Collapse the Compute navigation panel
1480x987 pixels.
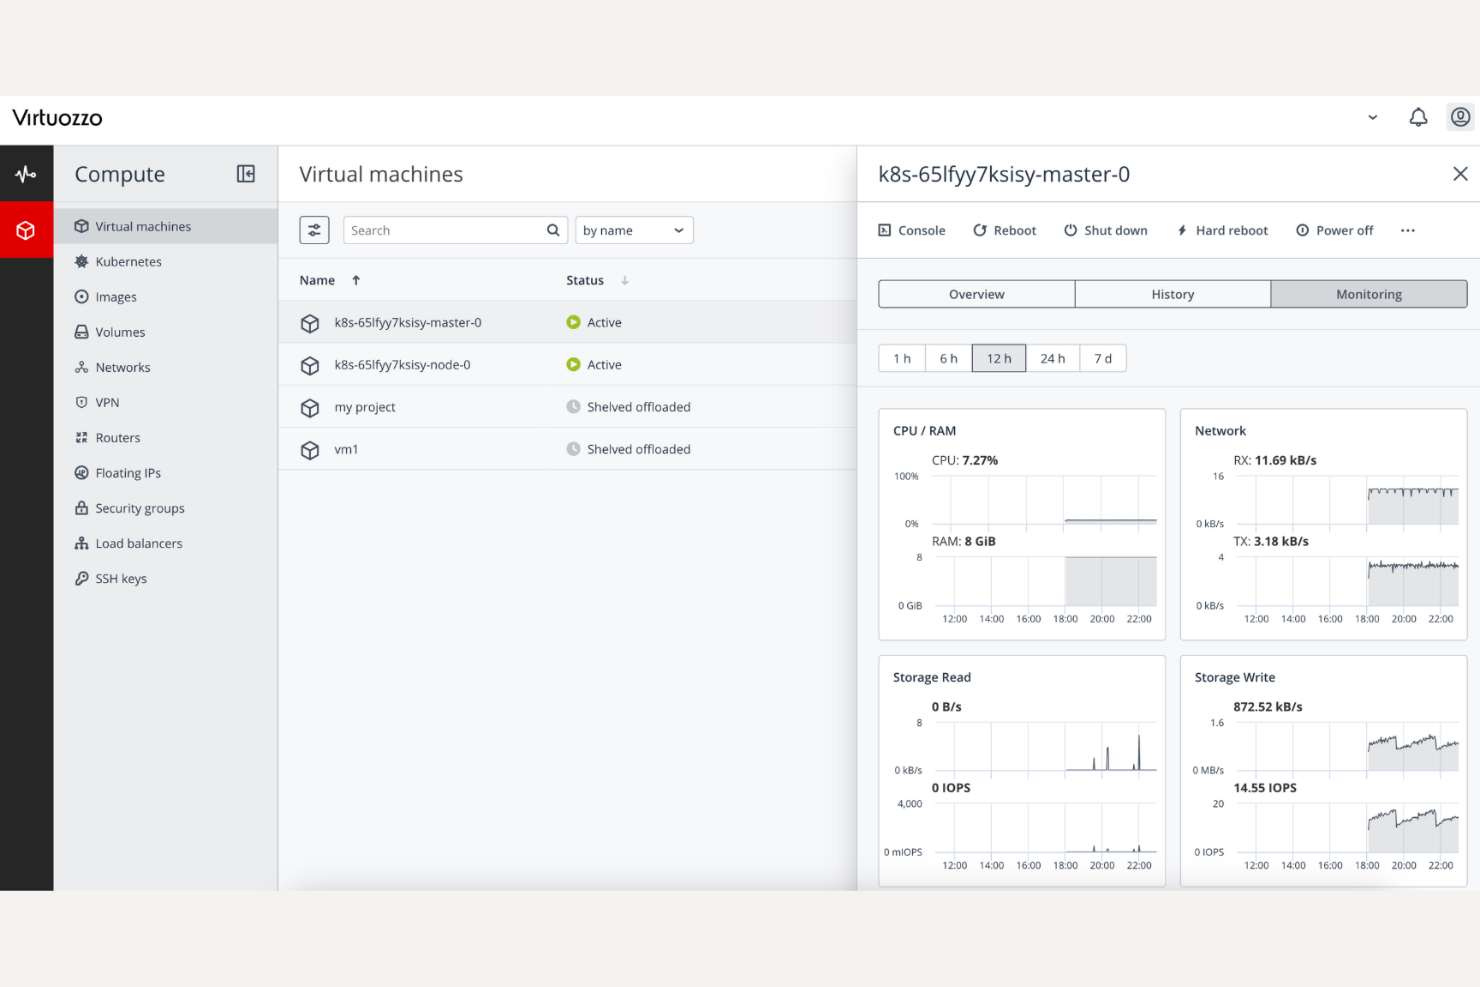[x=244, y=173]
